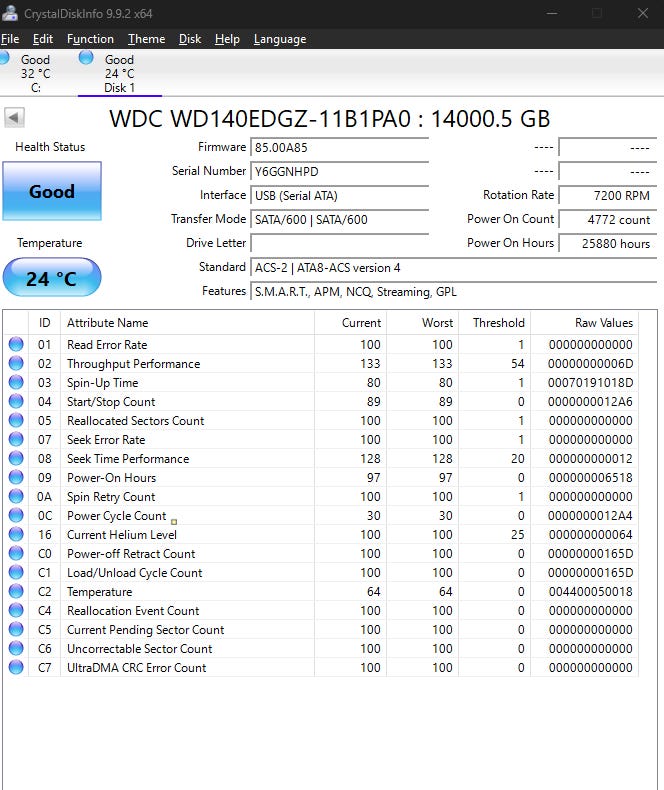Click the Reallocated Sectors Count attribute name

tap(136, 421)
